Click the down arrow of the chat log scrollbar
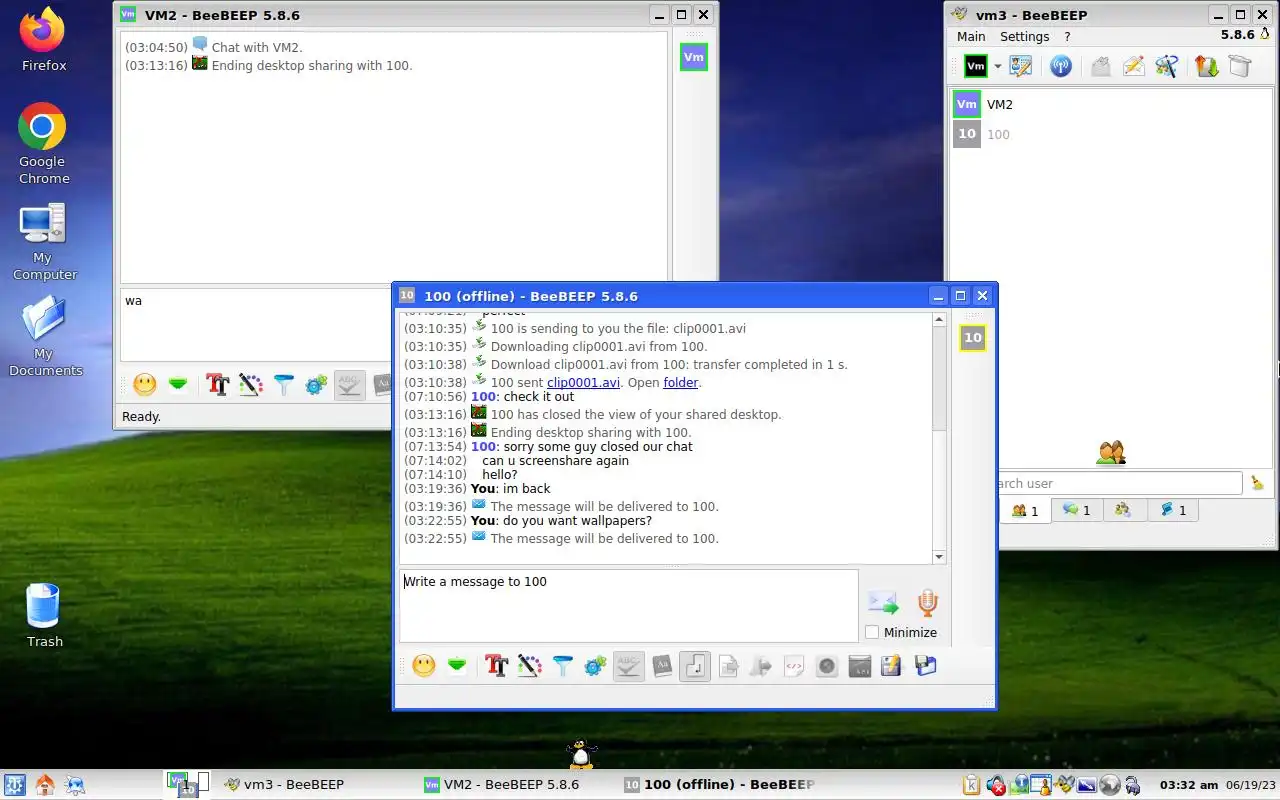 939,557
